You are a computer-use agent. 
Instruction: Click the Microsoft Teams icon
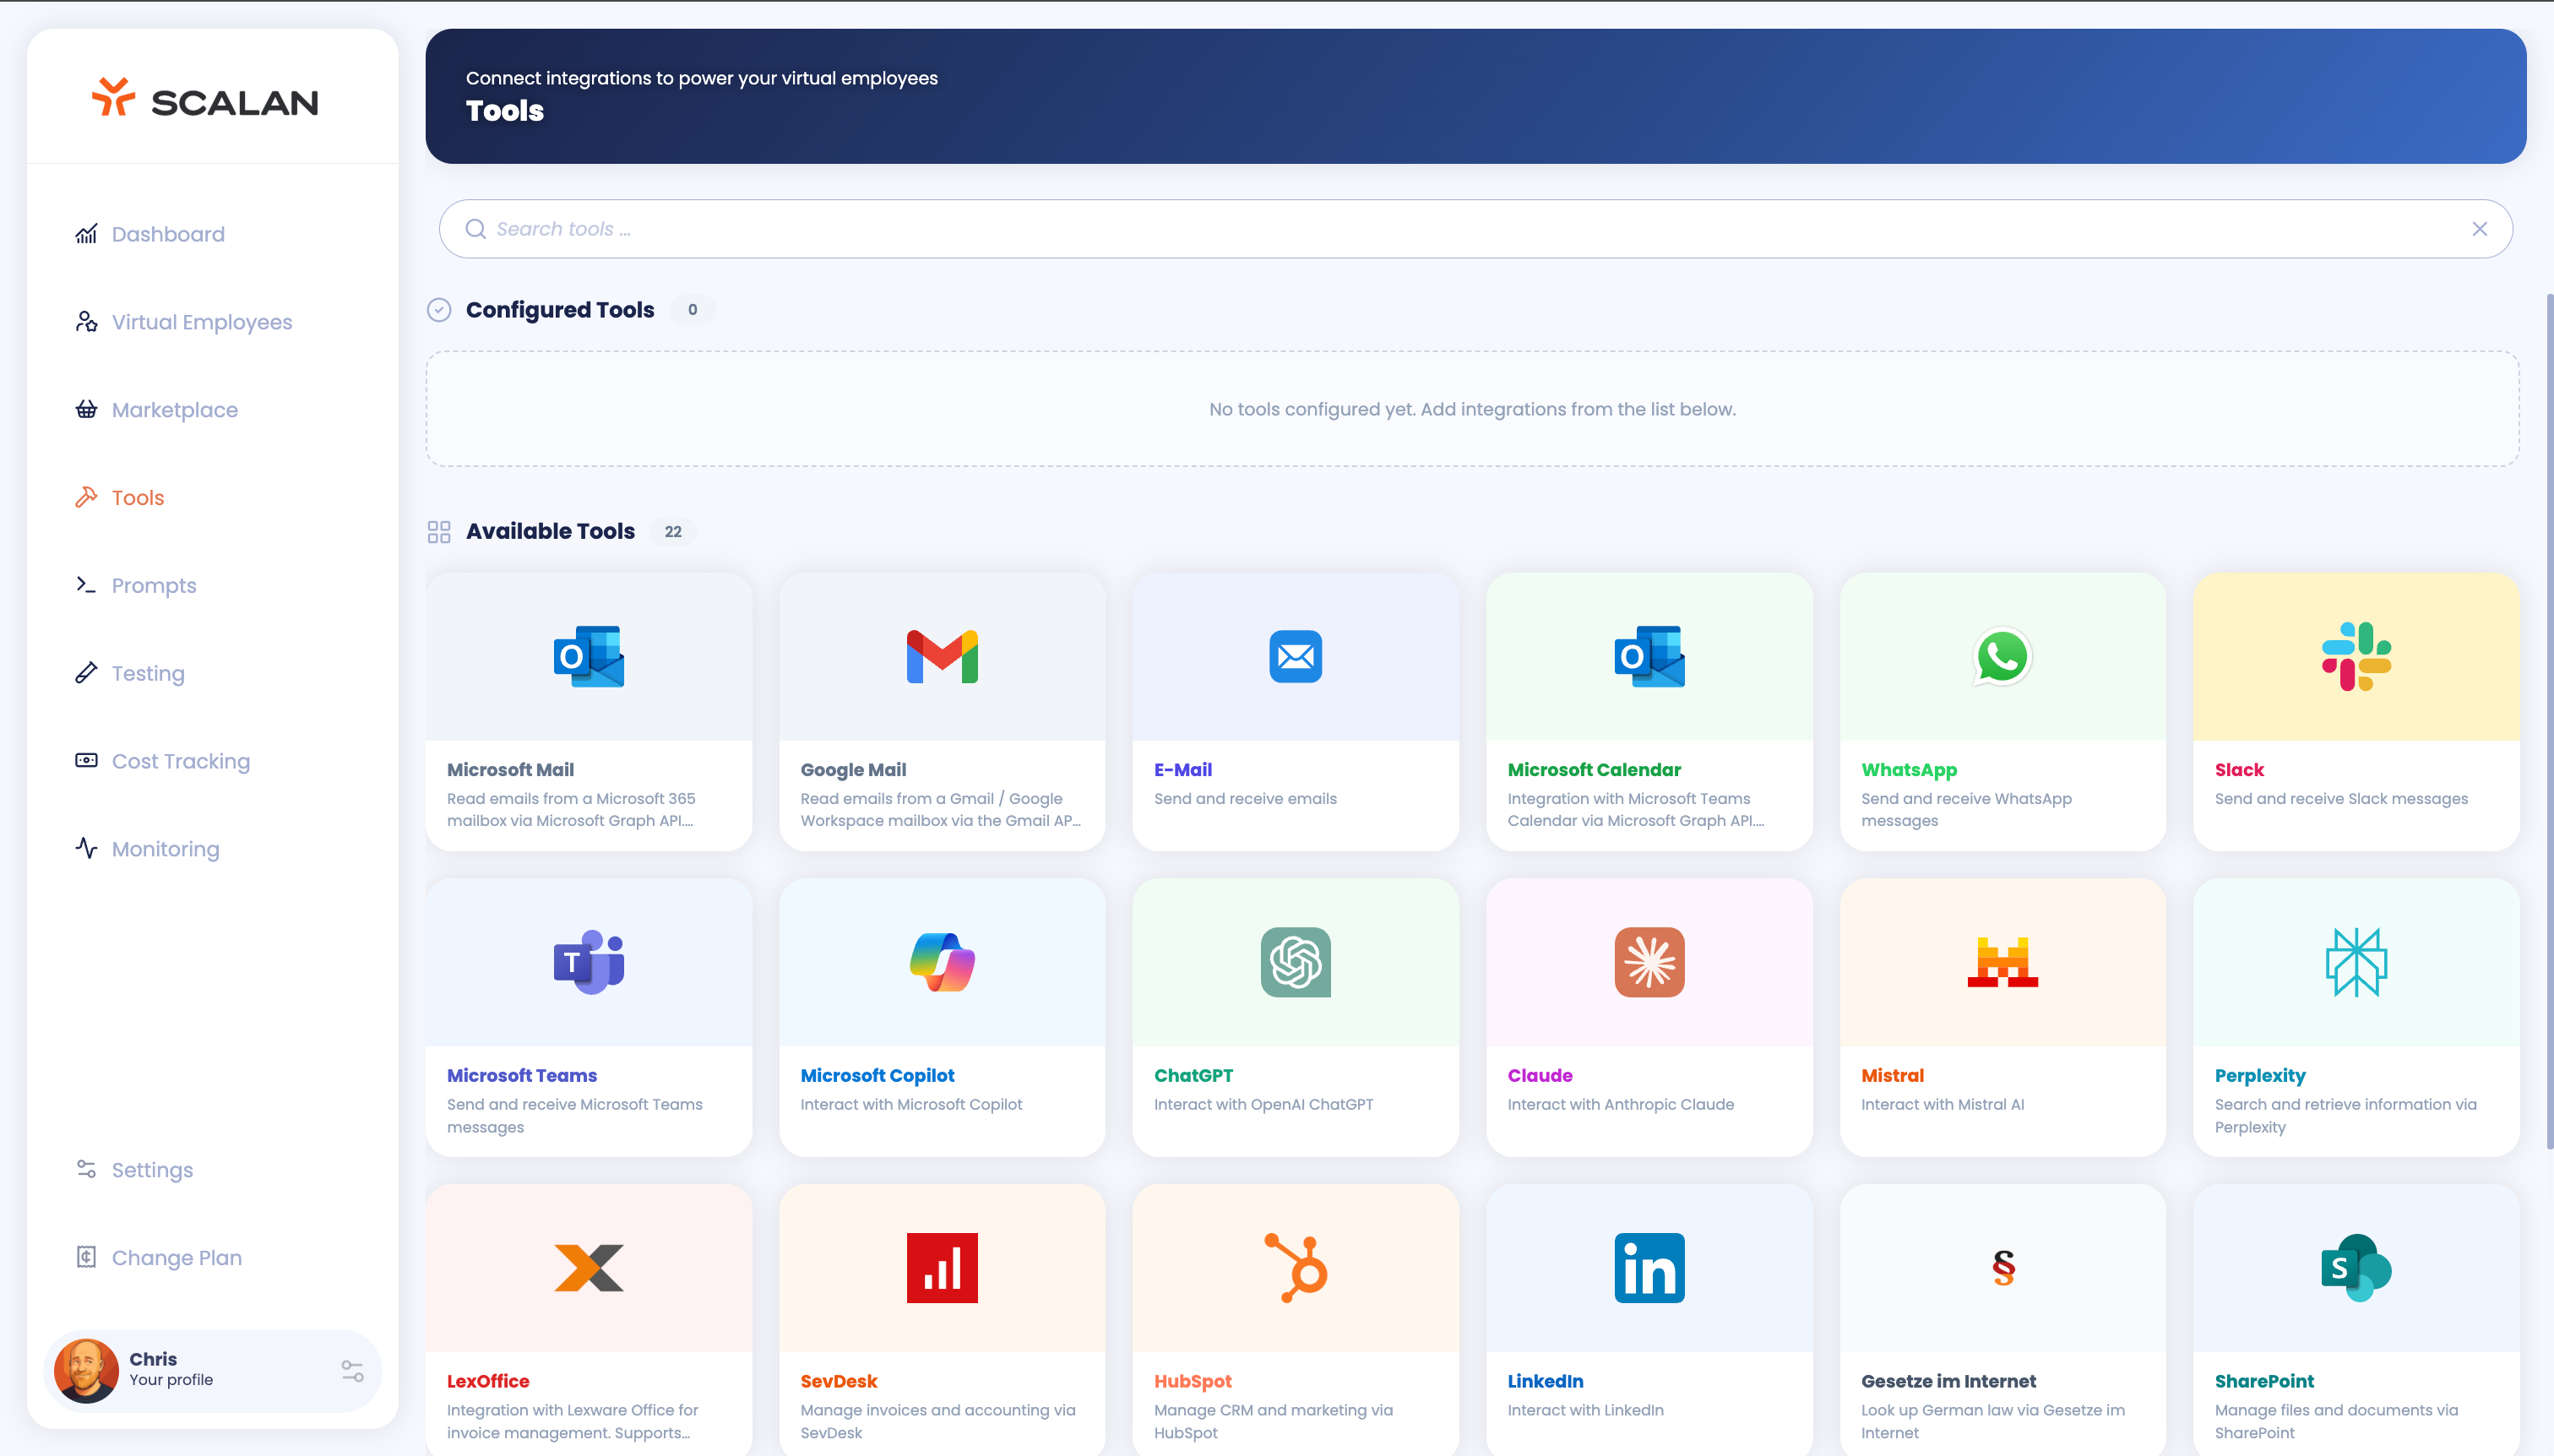[x=589, y=962]
